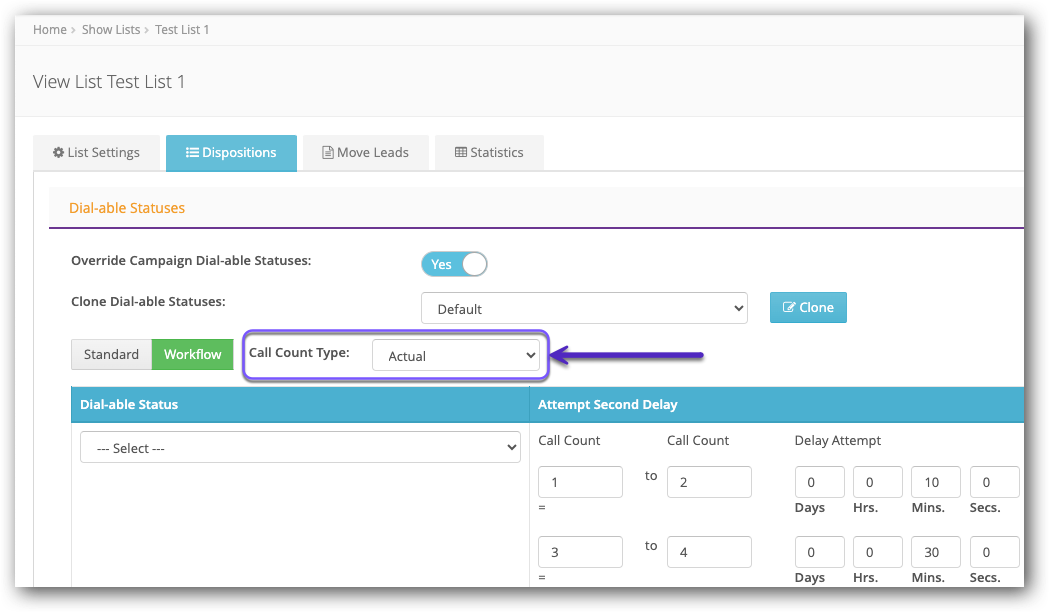1049x612 pixels.
Task: Click the Home breadcrumb link
Action: click(49, 30)
